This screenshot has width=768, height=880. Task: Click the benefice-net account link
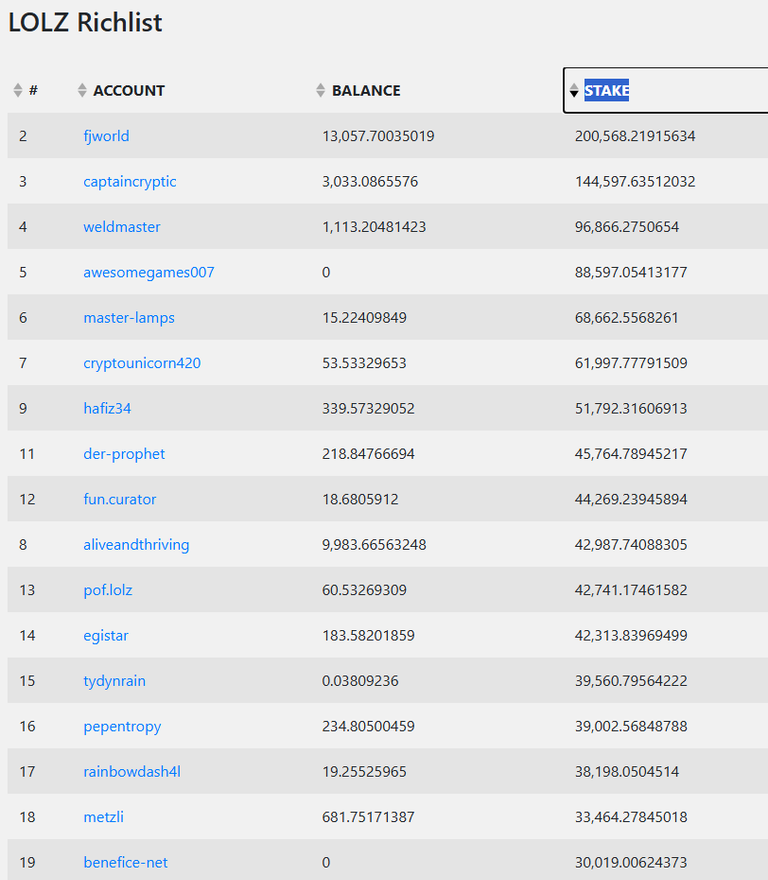(125, 863)
